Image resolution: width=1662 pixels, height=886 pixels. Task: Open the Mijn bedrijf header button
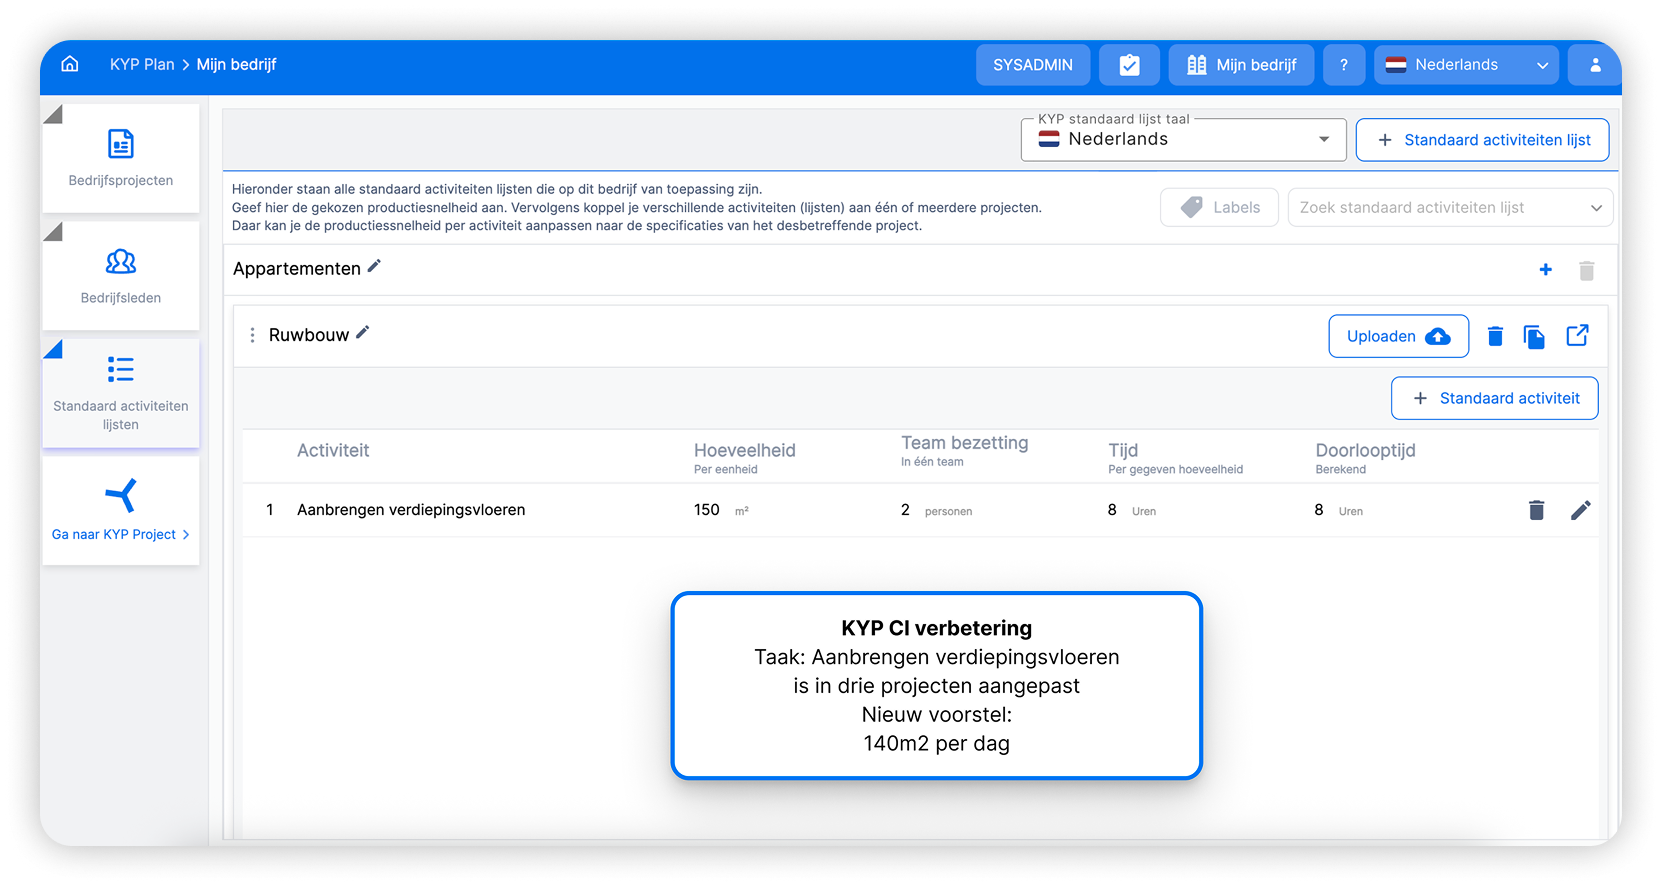pyautogui.click(x=1241, y=65)
